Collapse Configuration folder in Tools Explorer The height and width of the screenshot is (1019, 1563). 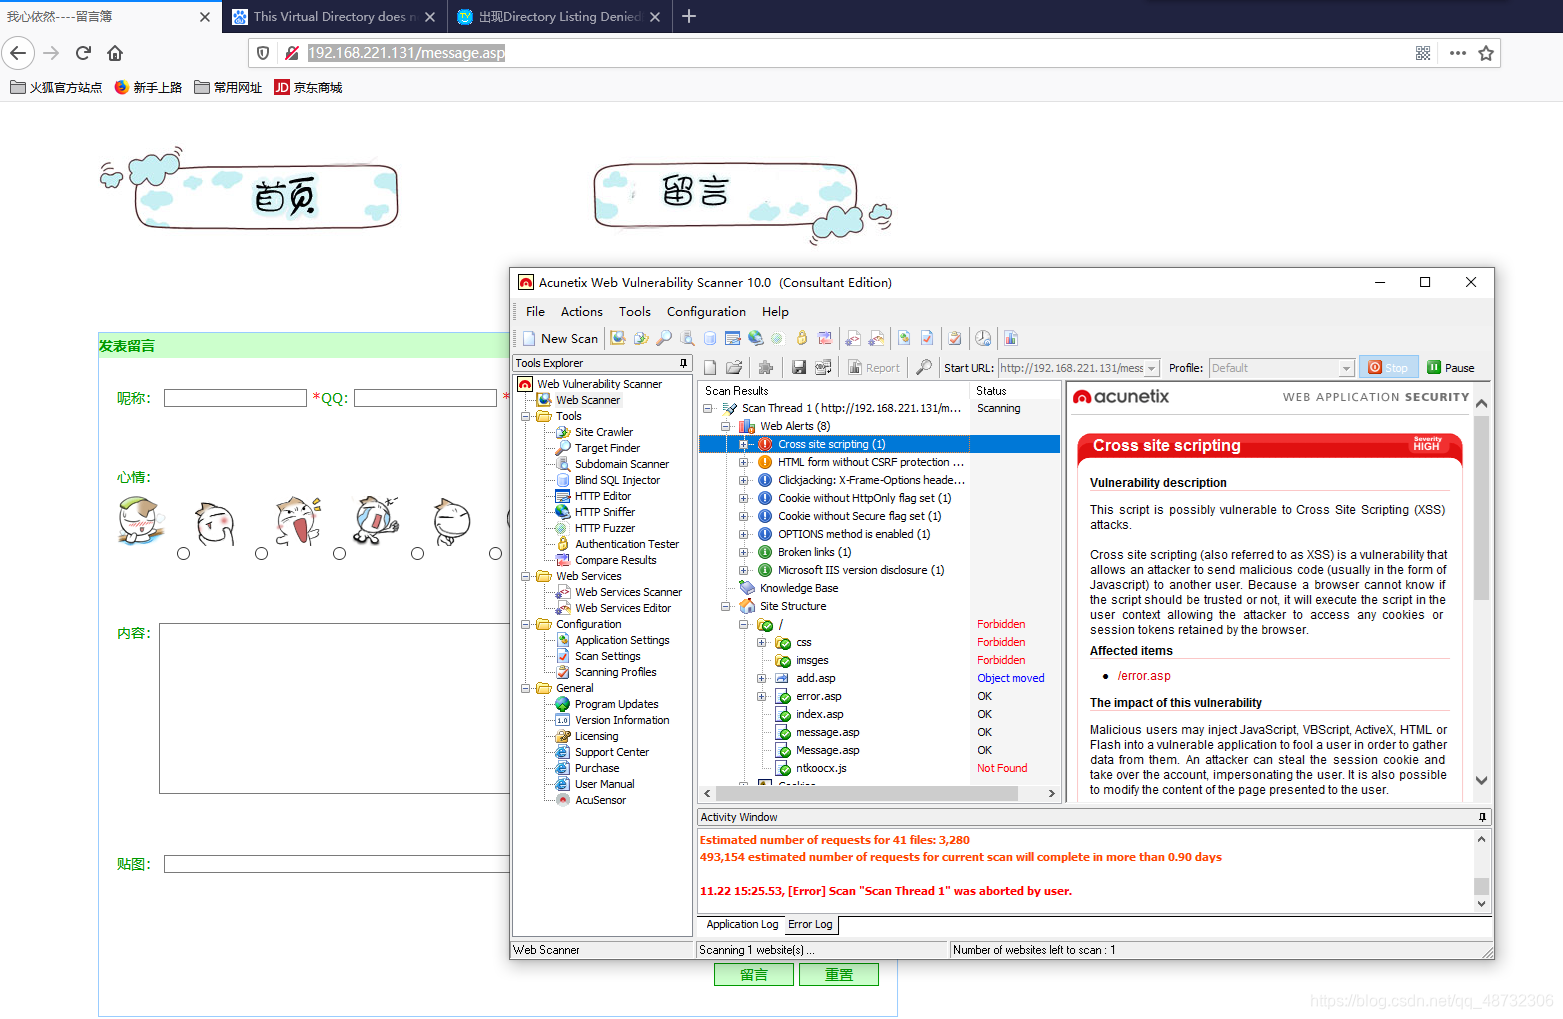pyautogui.click(x=526, y=624)
